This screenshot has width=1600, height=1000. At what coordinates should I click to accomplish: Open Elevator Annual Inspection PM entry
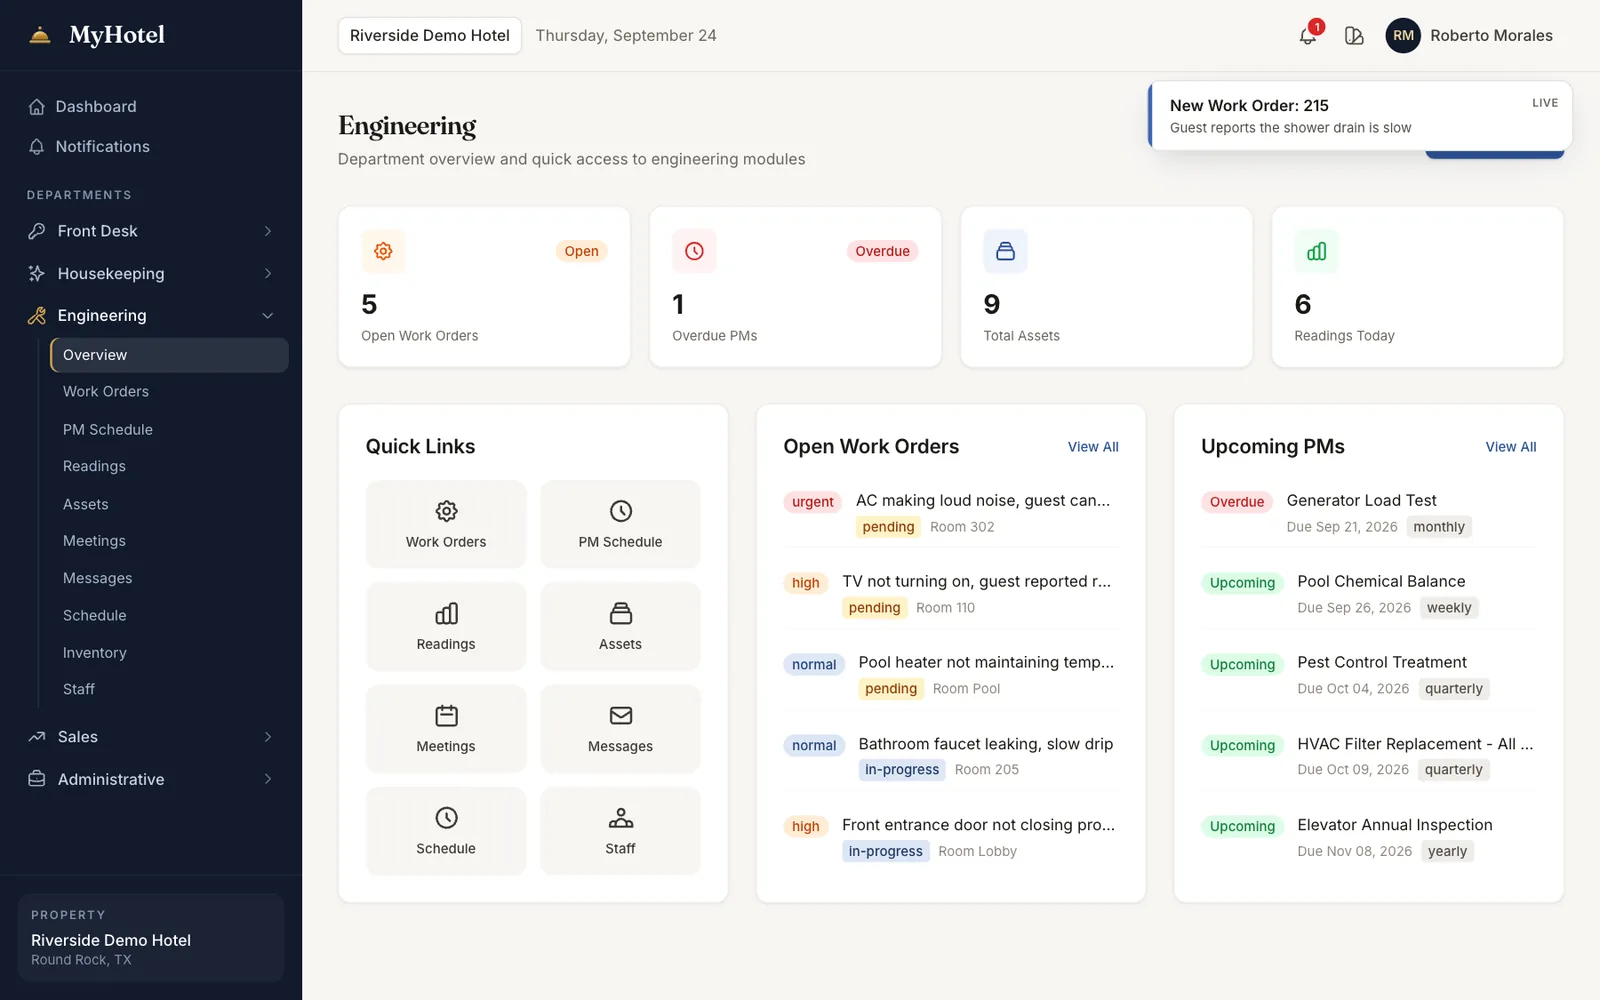click(x=1369, y=838)
